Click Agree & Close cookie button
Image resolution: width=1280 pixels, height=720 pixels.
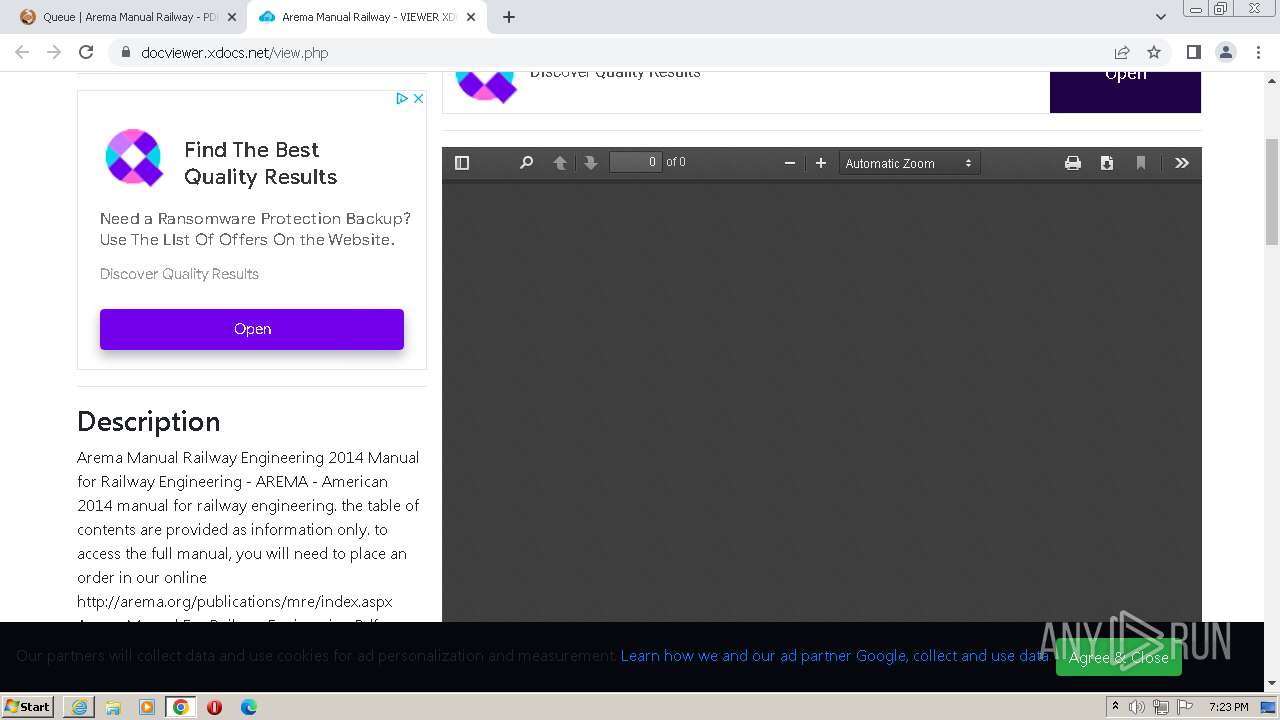pos(1119,657)
